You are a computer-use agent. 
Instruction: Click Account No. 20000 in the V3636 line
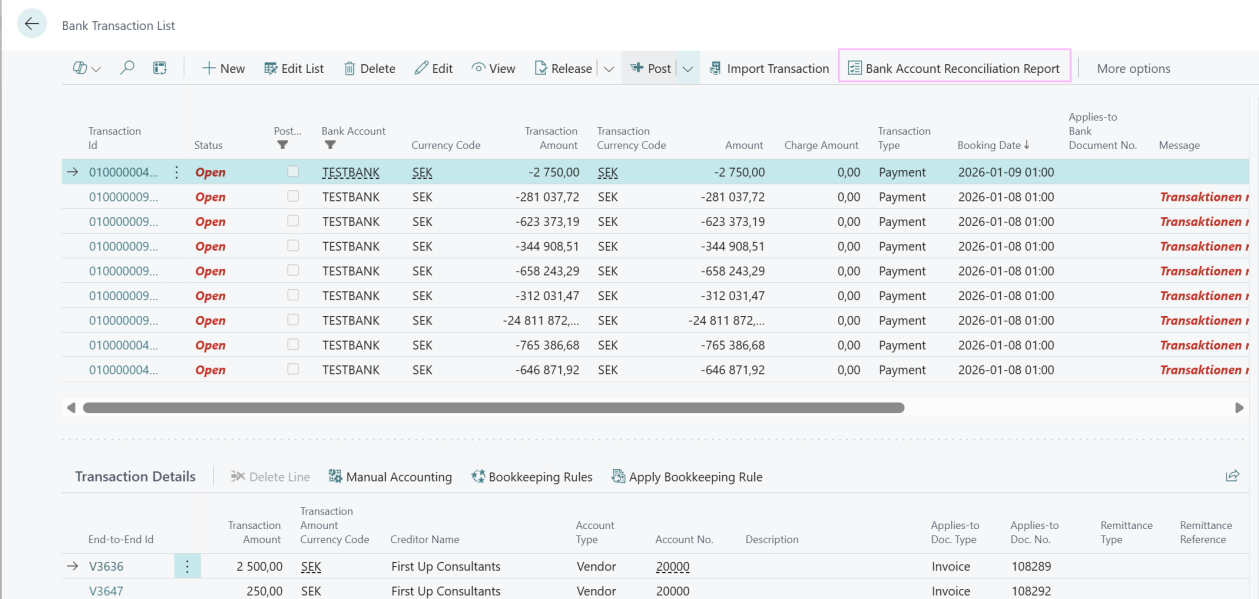673,566
